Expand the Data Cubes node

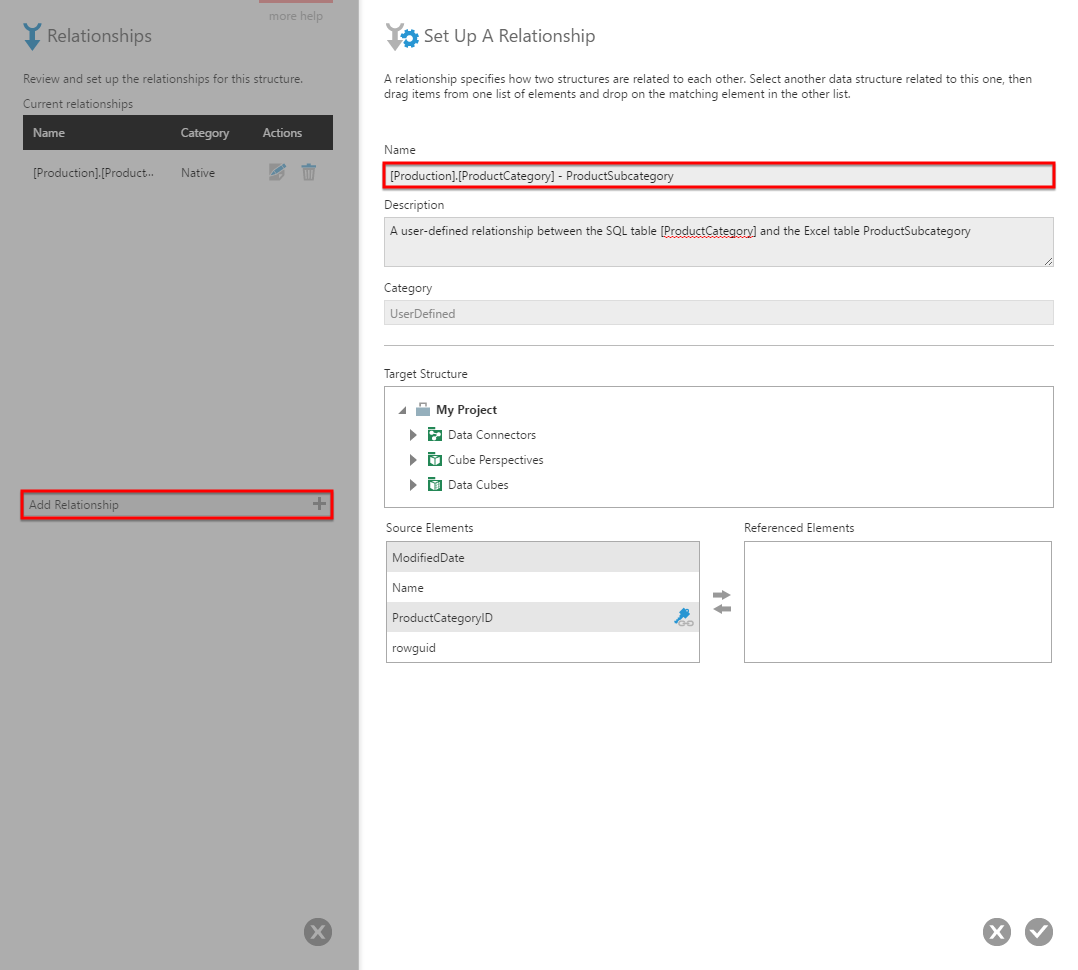(x=413, y=485)
